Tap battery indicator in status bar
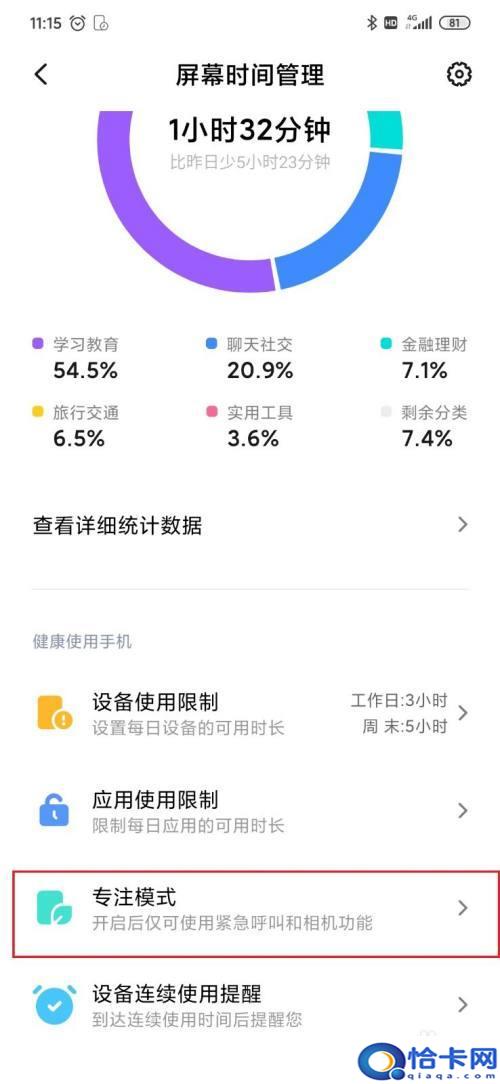 454,23
